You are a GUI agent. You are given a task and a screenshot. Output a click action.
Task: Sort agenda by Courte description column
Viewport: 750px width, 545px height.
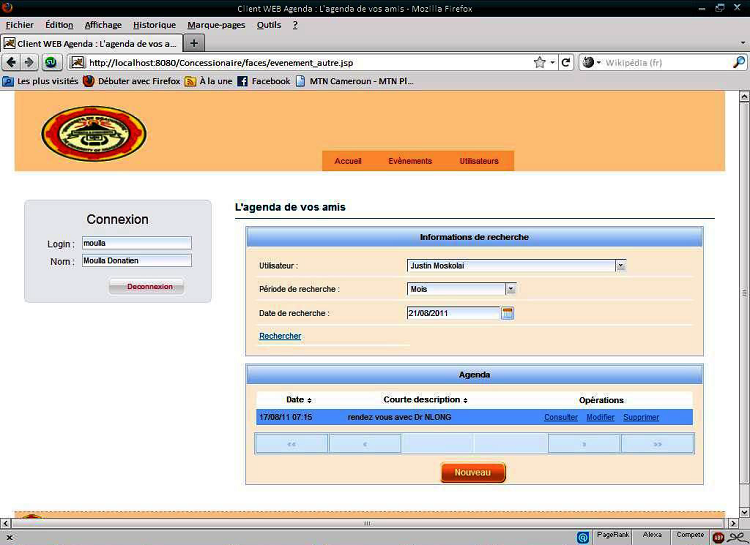point(425,400)
